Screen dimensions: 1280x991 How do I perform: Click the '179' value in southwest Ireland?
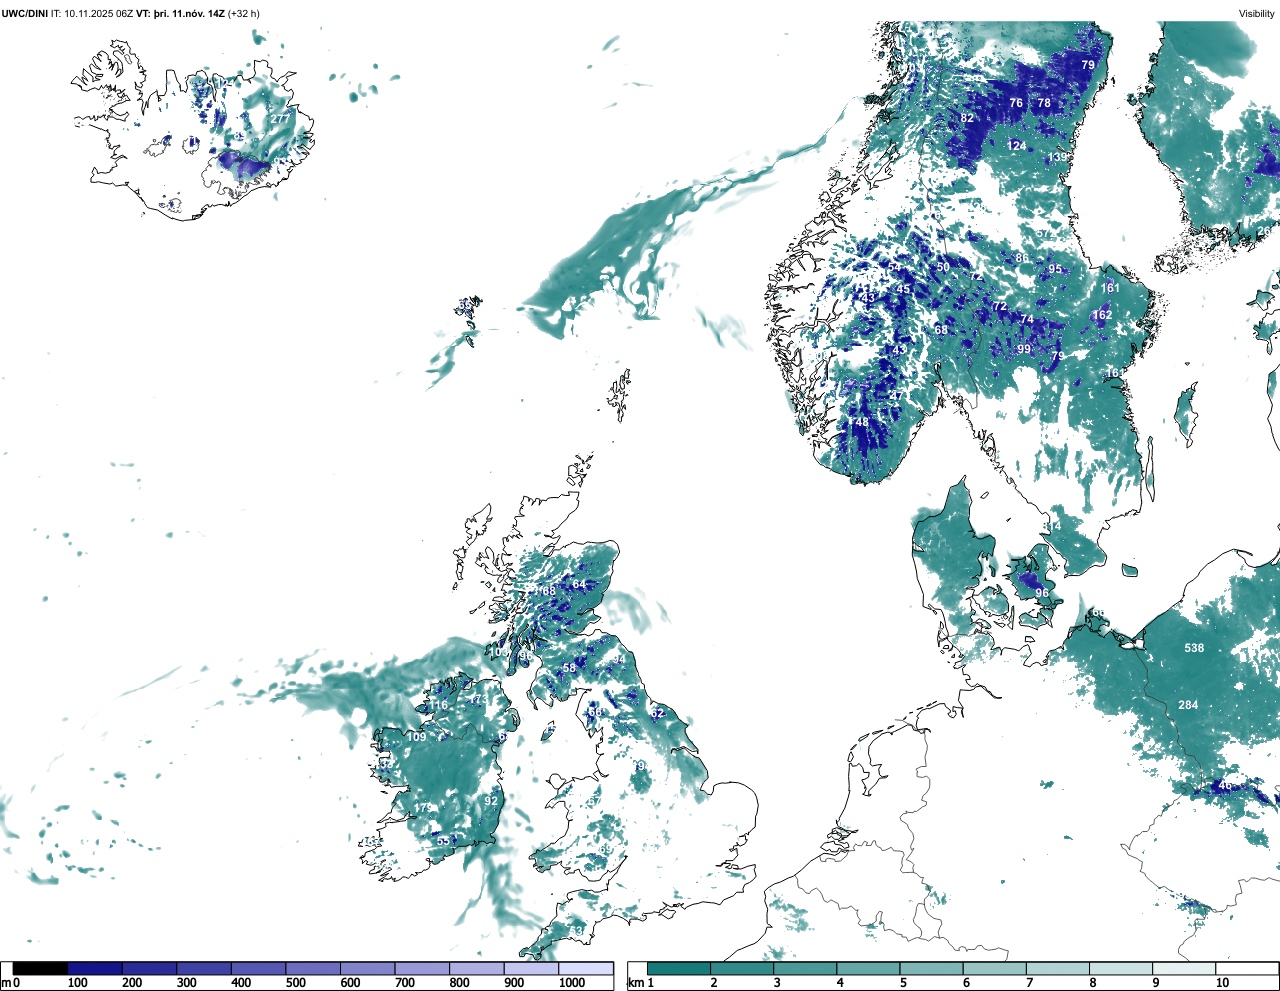point(423,808)
